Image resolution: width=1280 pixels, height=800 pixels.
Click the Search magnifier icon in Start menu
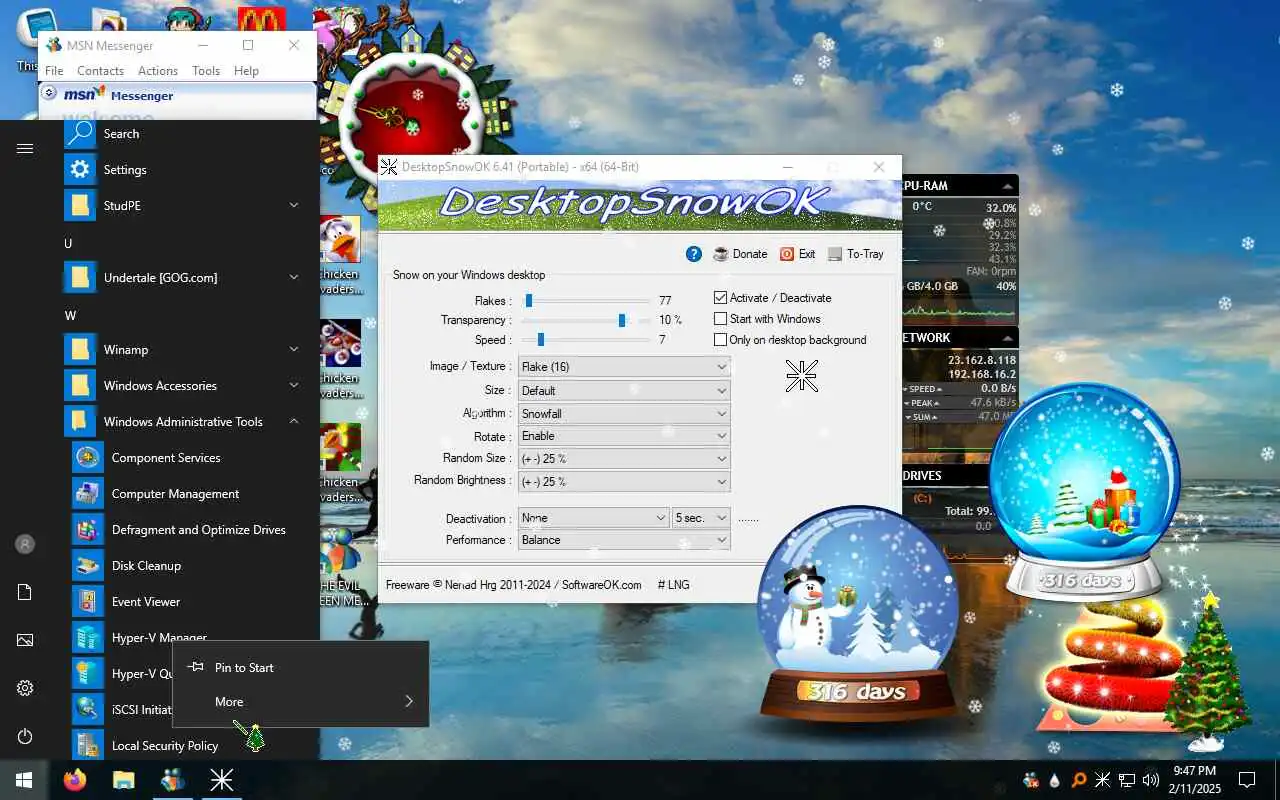[80, 133]
